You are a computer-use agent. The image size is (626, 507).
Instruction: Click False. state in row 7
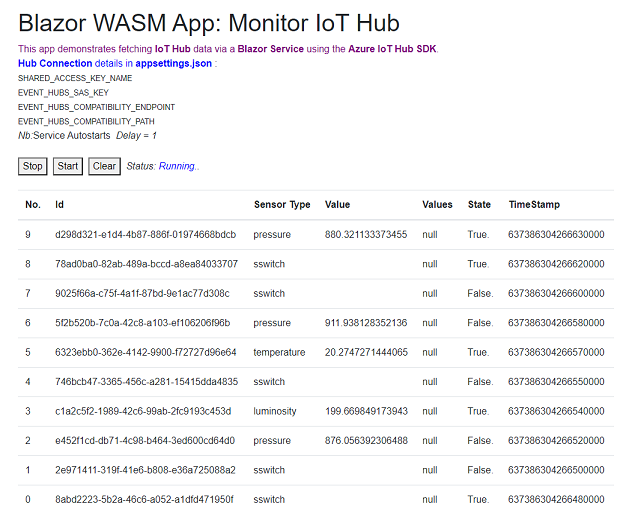click(480, 293)
